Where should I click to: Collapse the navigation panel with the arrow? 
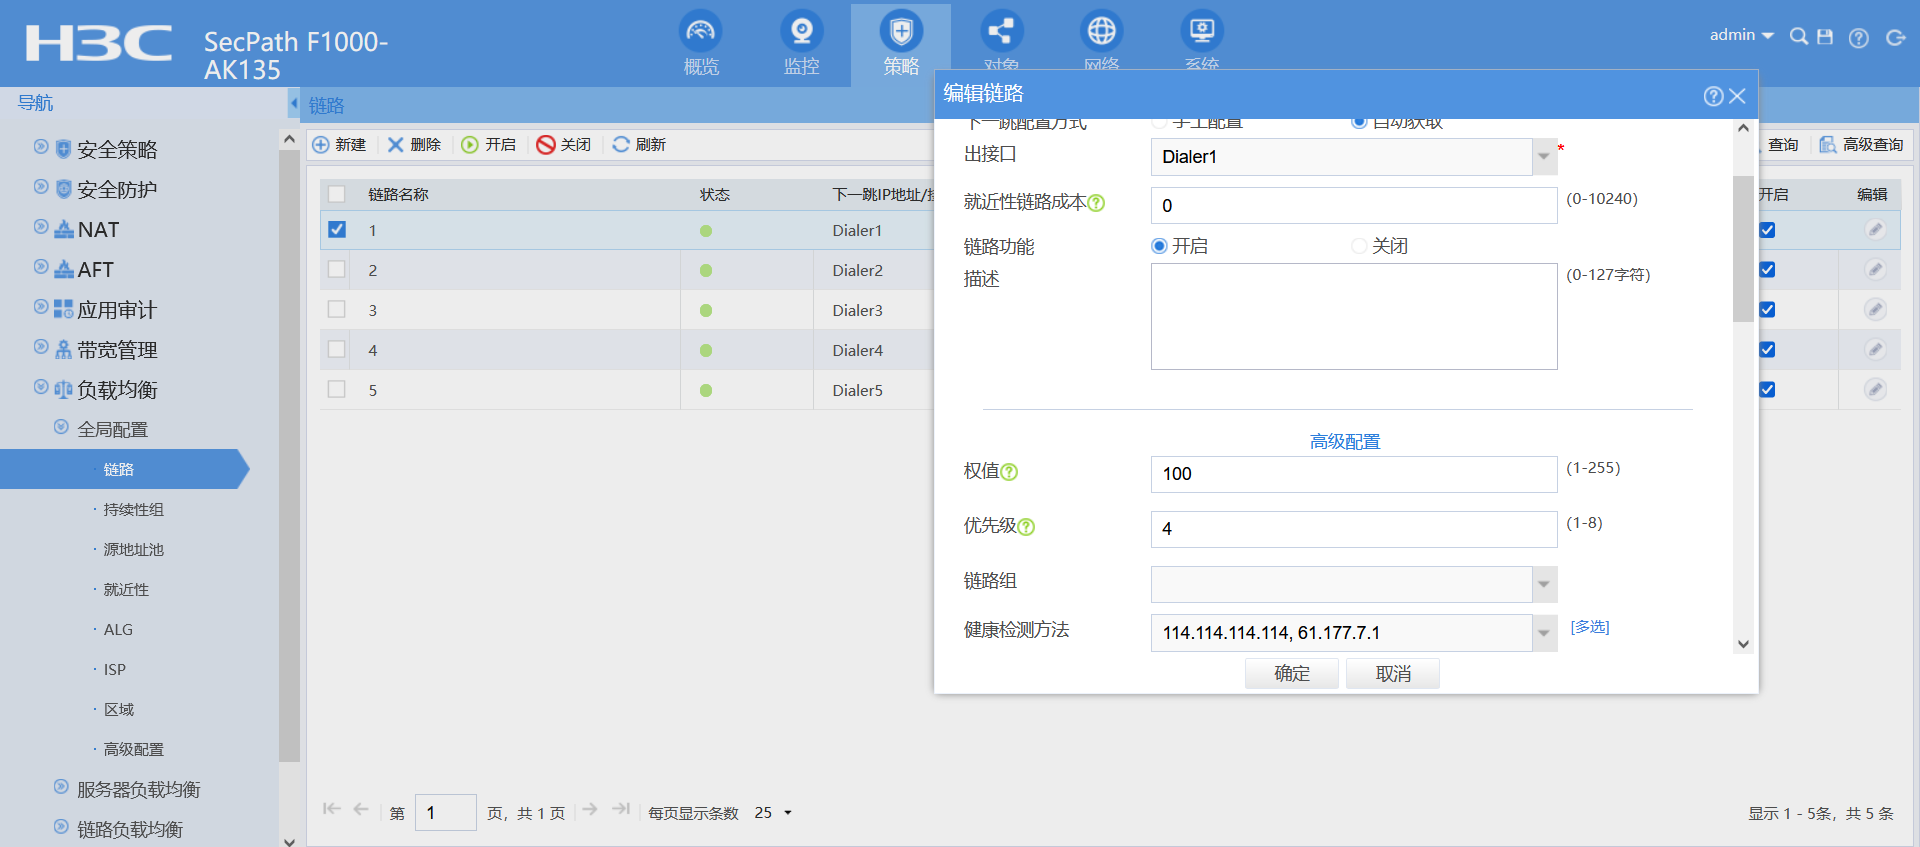coord(294,103)
